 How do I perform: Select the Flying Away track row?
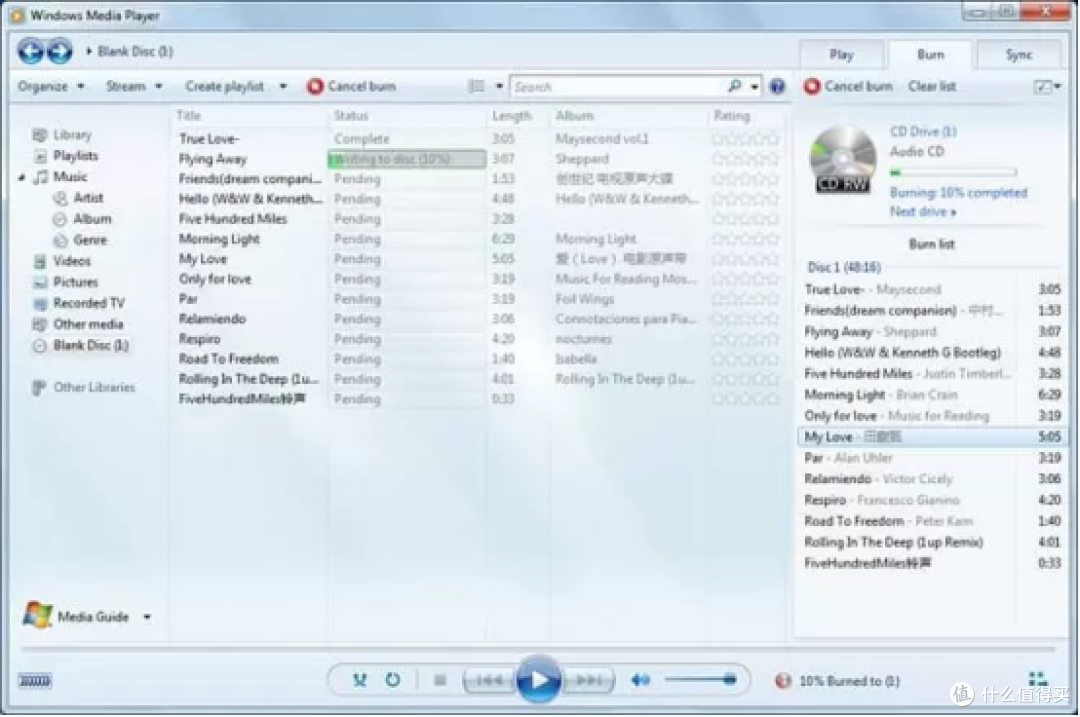[x=477, y=159]
